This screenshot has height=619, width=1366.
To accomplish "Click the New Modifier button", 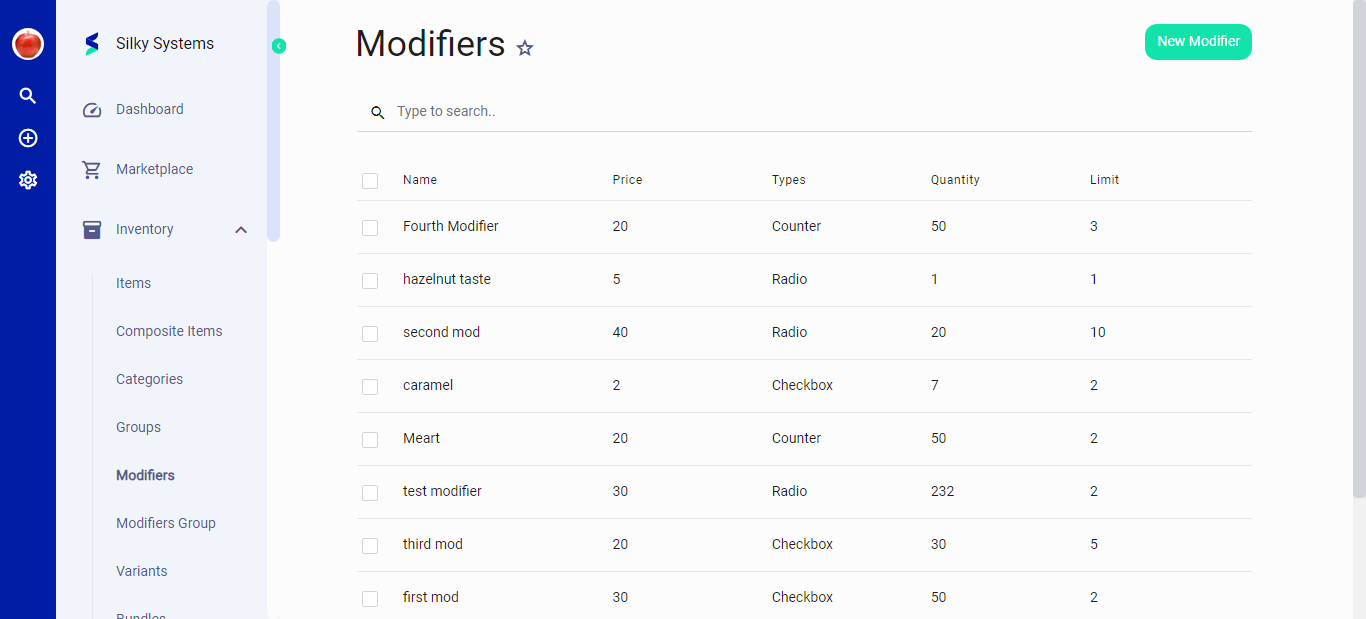I will tap(1198, 42).
